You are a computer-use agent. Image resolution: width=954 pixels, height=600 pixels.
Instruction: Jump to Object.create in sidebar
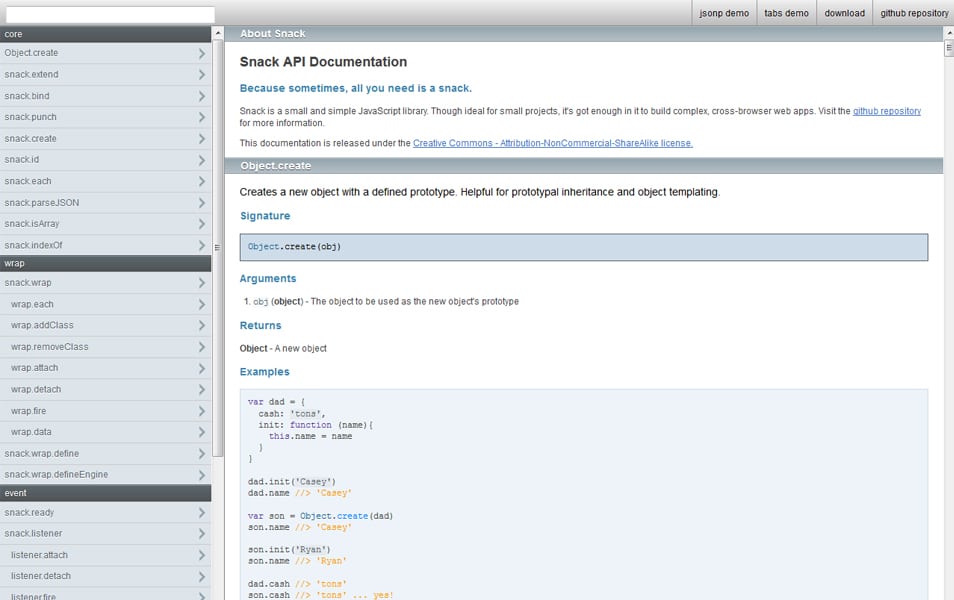point(106,53)
